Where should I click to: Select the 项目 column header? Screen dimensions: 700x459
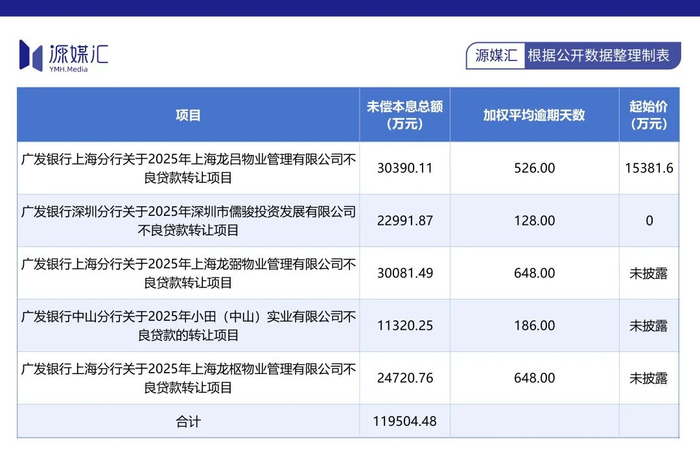click(188, 115)
